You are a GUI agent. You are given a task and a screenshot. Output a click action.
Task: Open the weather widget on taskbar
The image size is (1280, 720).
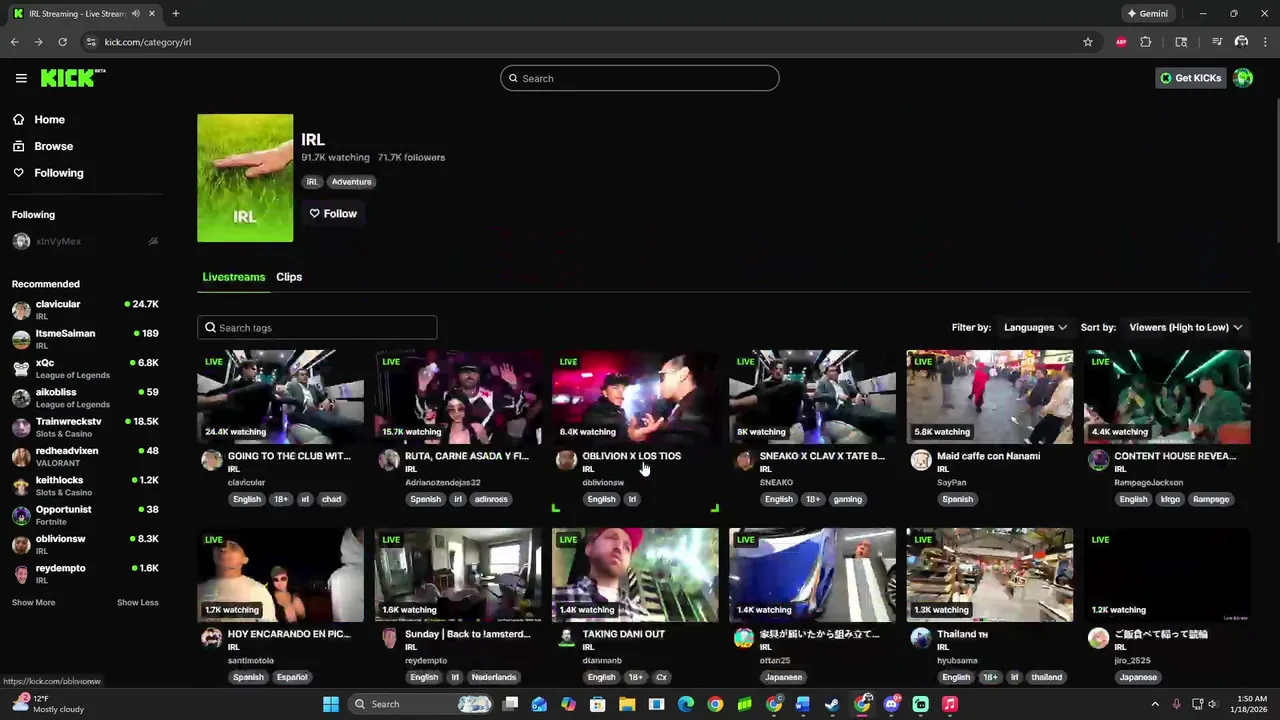pos(48,704)
